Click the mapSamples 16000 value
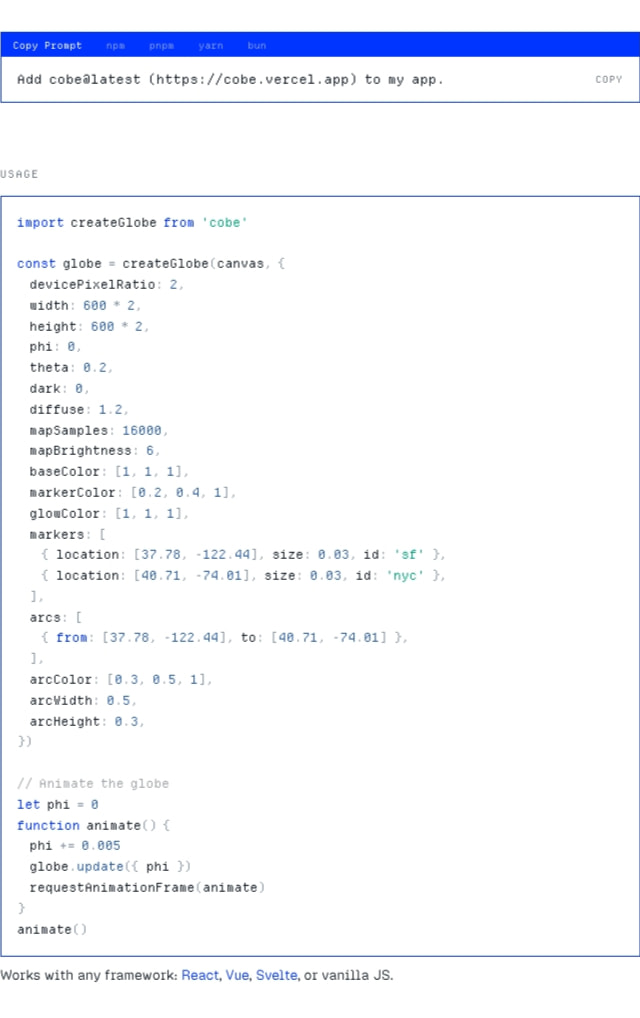640x1018 pixels. click(142, 430)
